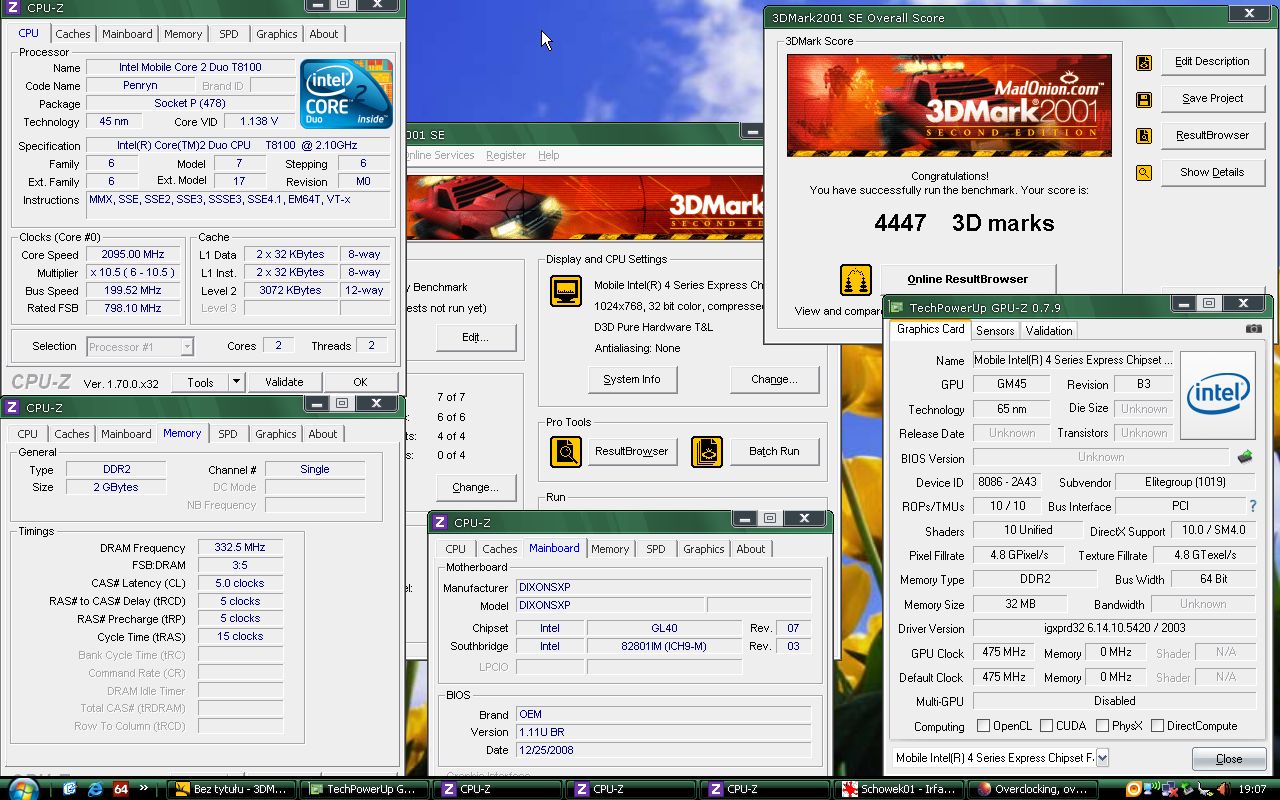
Task: Open the Tools dropdown arrow in CPU-Z
Action: (236, 382)
